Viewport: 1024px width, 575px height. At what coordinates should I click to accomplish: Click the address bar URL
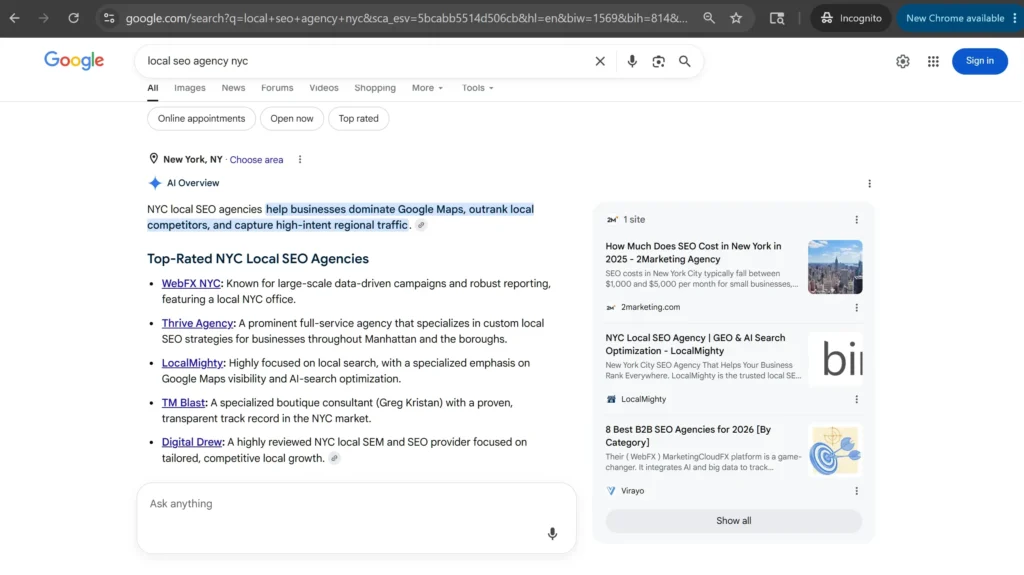click(406, 18)
